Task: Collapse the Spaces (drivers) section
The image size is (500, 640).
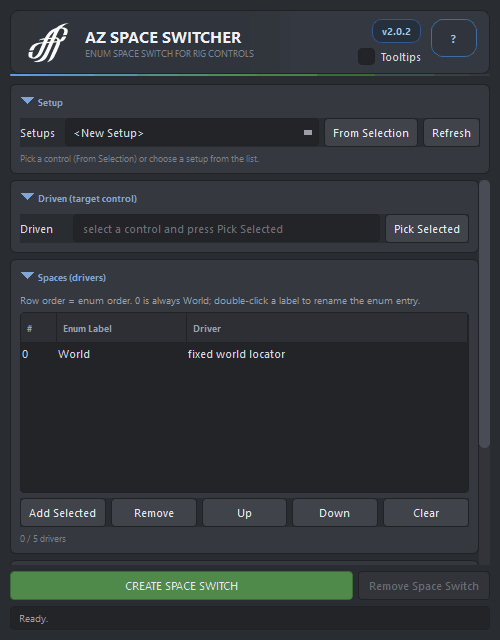Action: pyautogui.click(x=27, y=276)
